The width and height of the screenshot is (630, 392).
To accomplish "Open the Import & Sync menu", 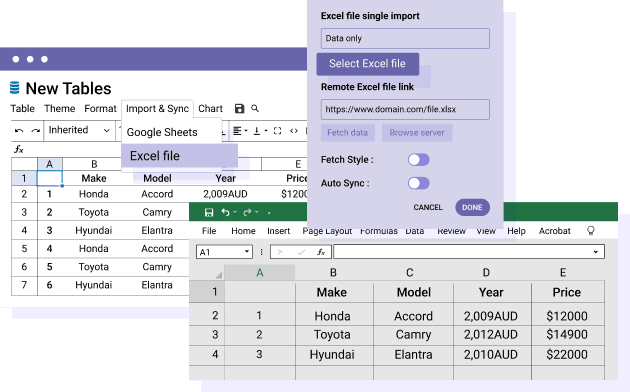I will click(157, 108).
